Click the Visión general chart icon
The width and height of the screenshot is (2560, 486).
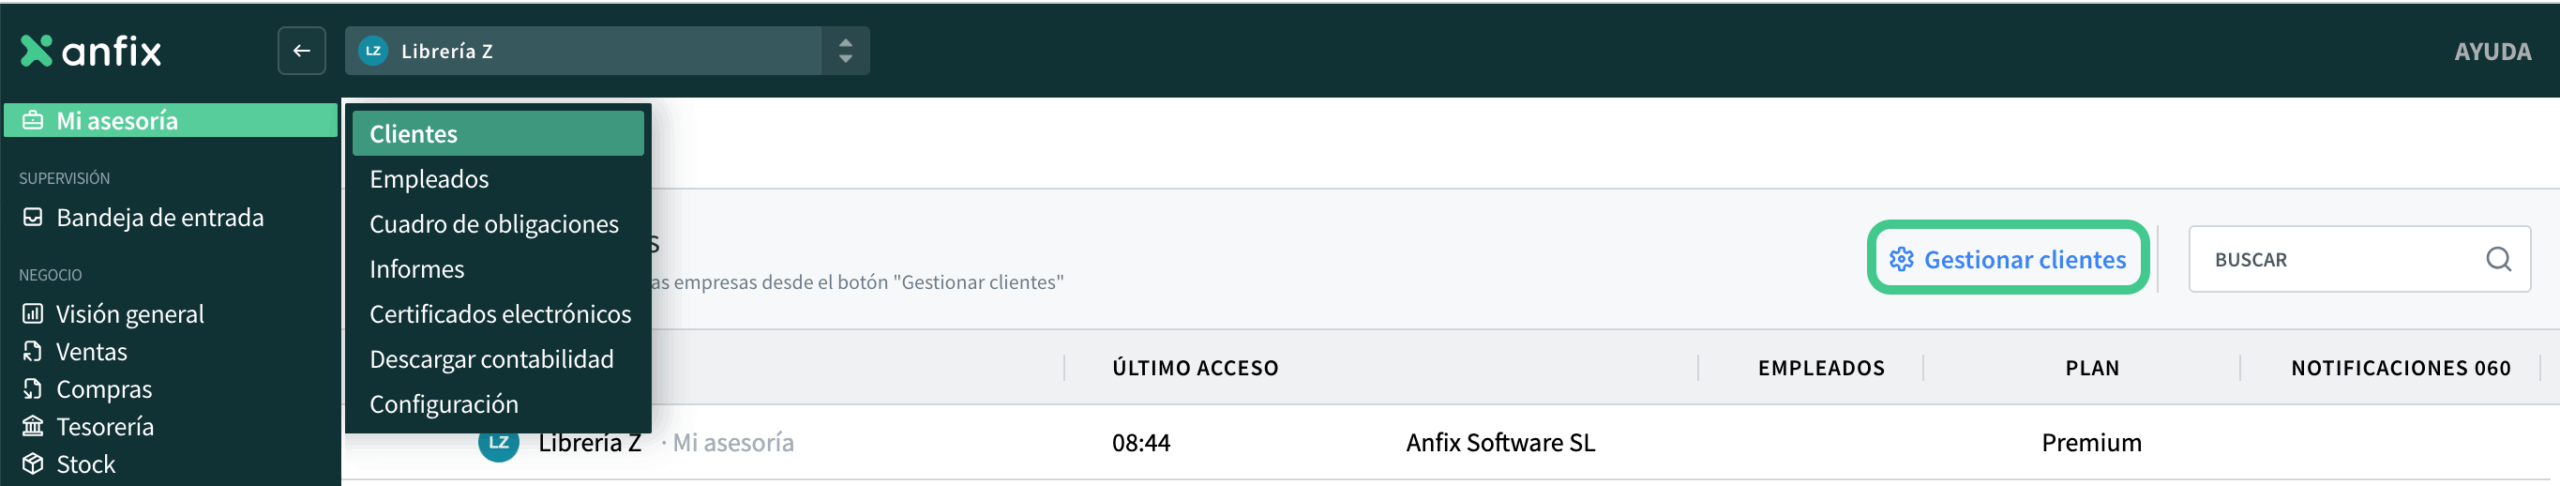(x=33, y=314)
